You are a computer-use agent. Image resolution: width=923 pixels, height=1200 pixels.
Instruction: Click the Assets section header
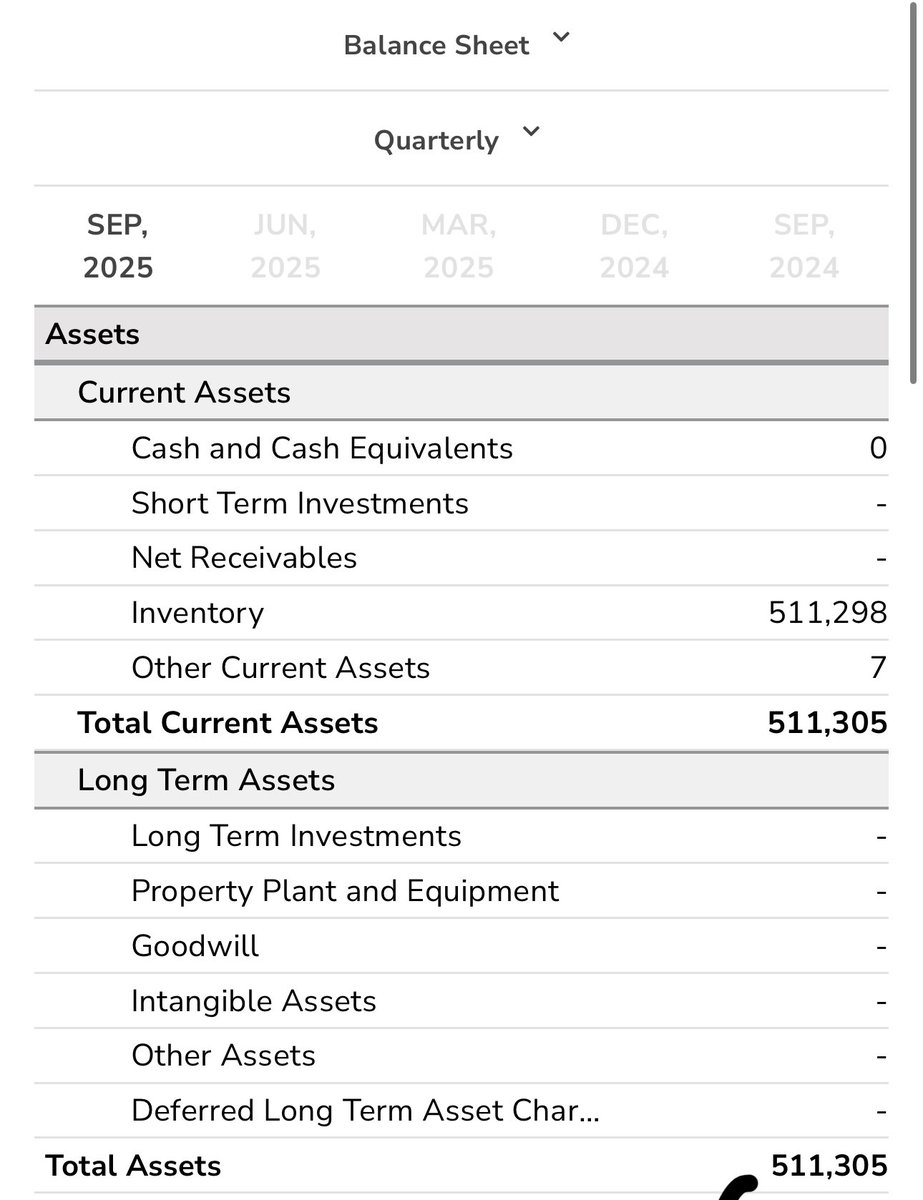pos(461,334)
